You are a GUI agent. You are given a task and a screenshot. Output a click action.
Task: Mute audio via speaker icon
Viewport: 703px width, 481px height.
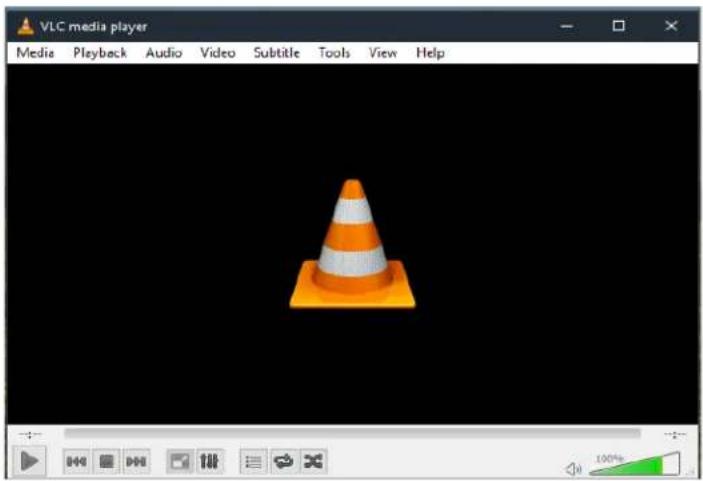coord(573,469)
